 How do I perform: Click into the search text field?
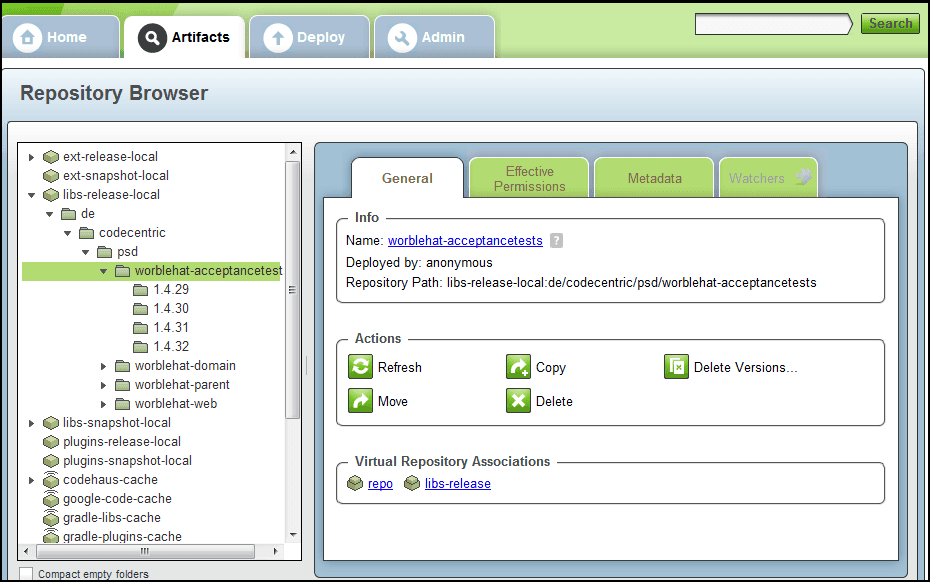click(x=772, y=24)
